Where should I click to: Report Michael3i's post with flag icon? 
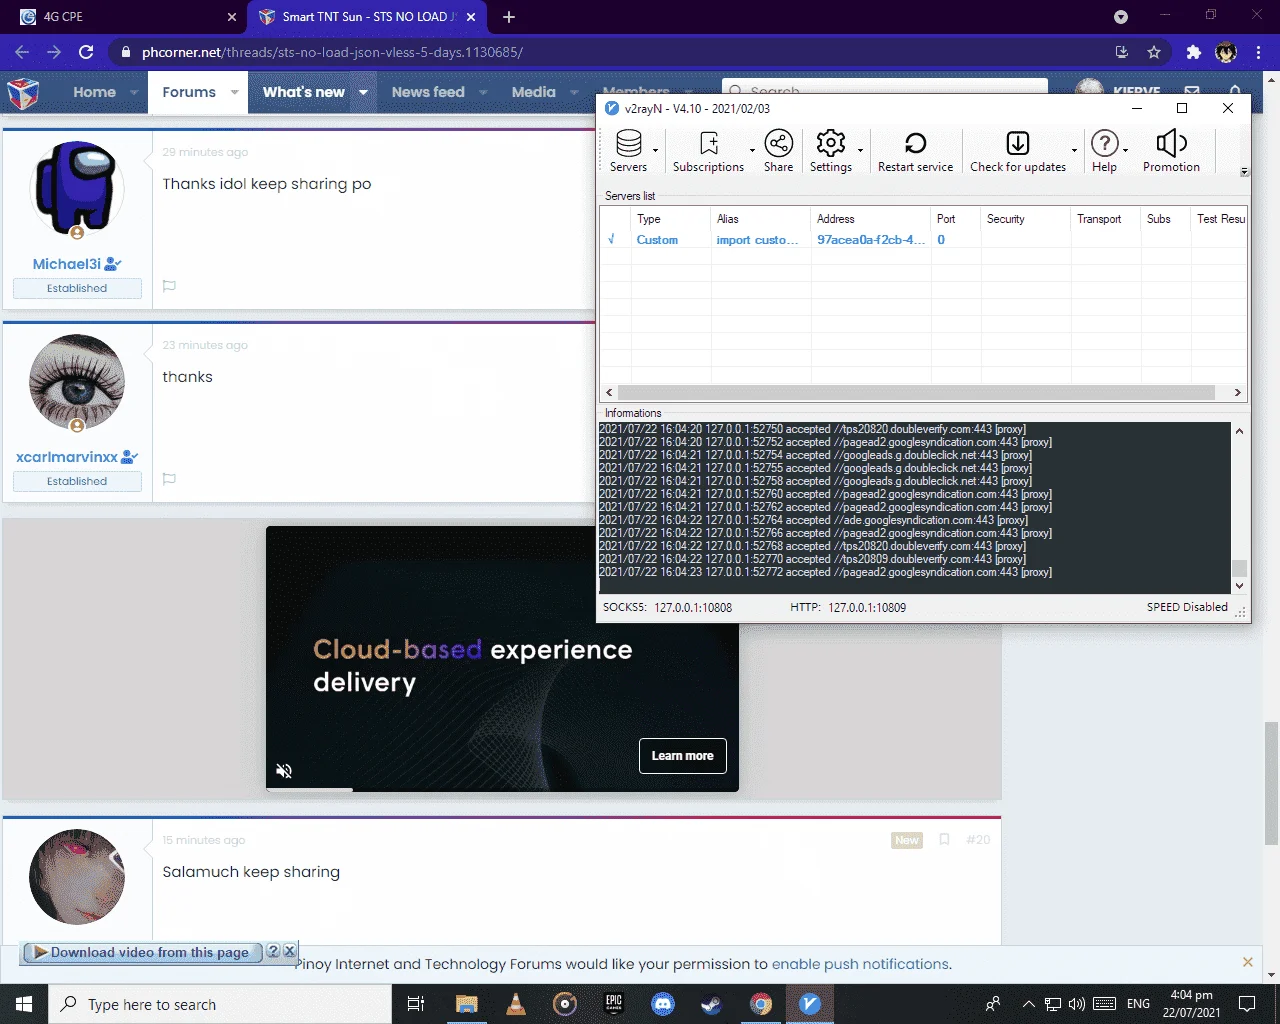coord(169,286)
